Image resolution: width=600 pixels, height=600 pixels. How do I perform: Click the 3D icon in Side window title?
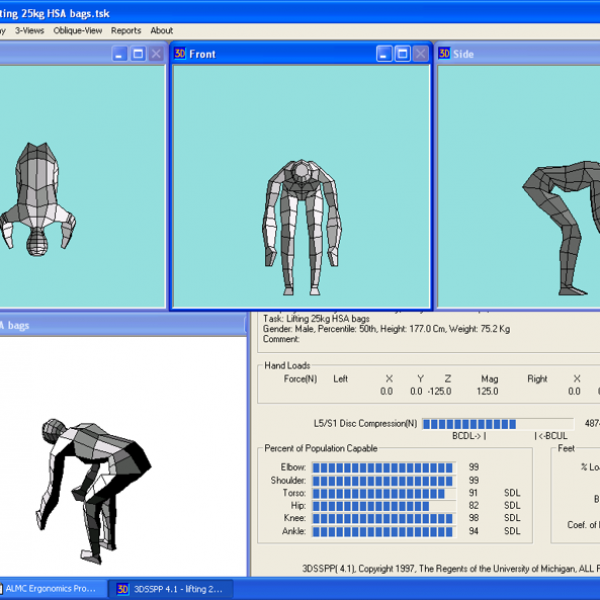coord(444,54)
